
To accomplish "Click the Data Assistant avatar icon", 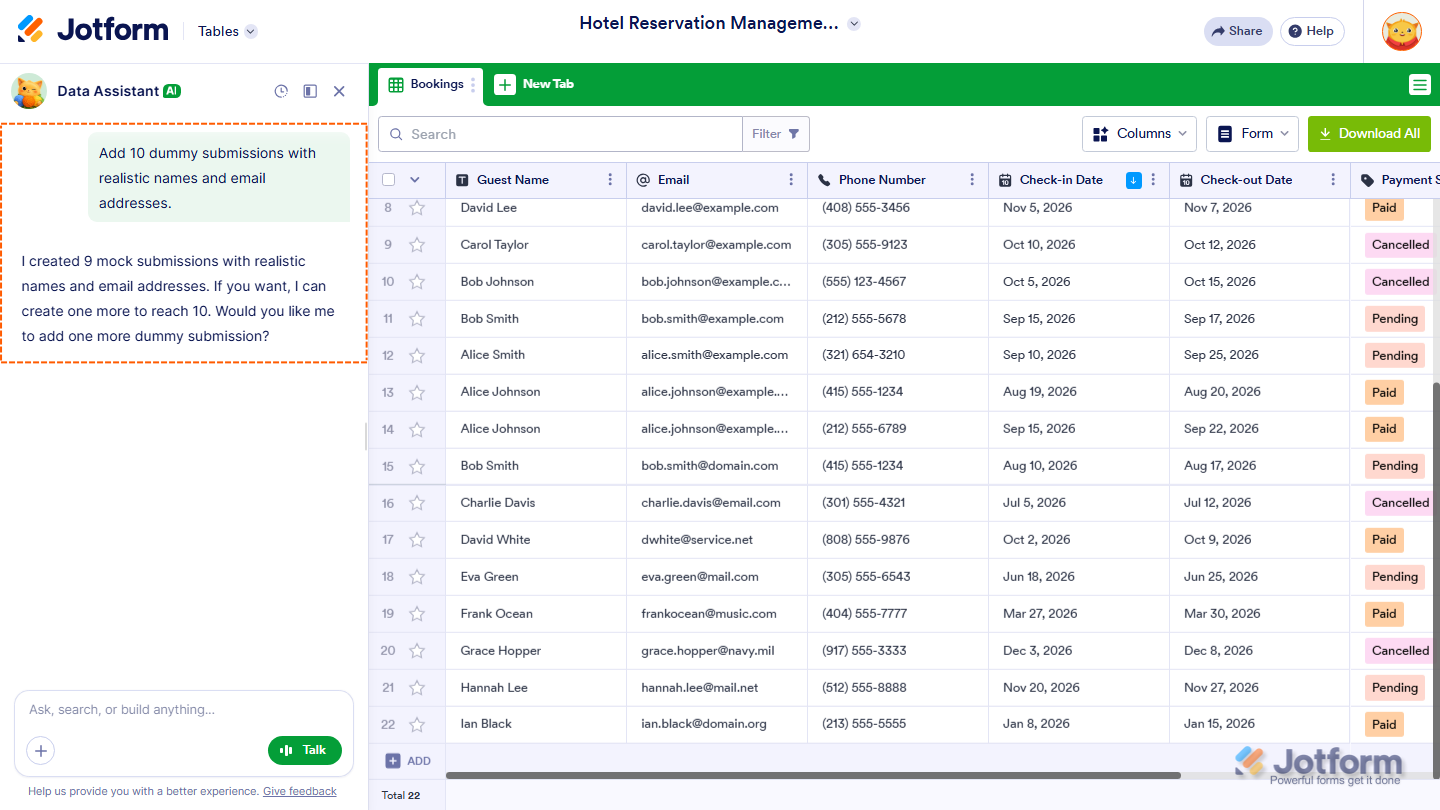I will click(29, 91).
